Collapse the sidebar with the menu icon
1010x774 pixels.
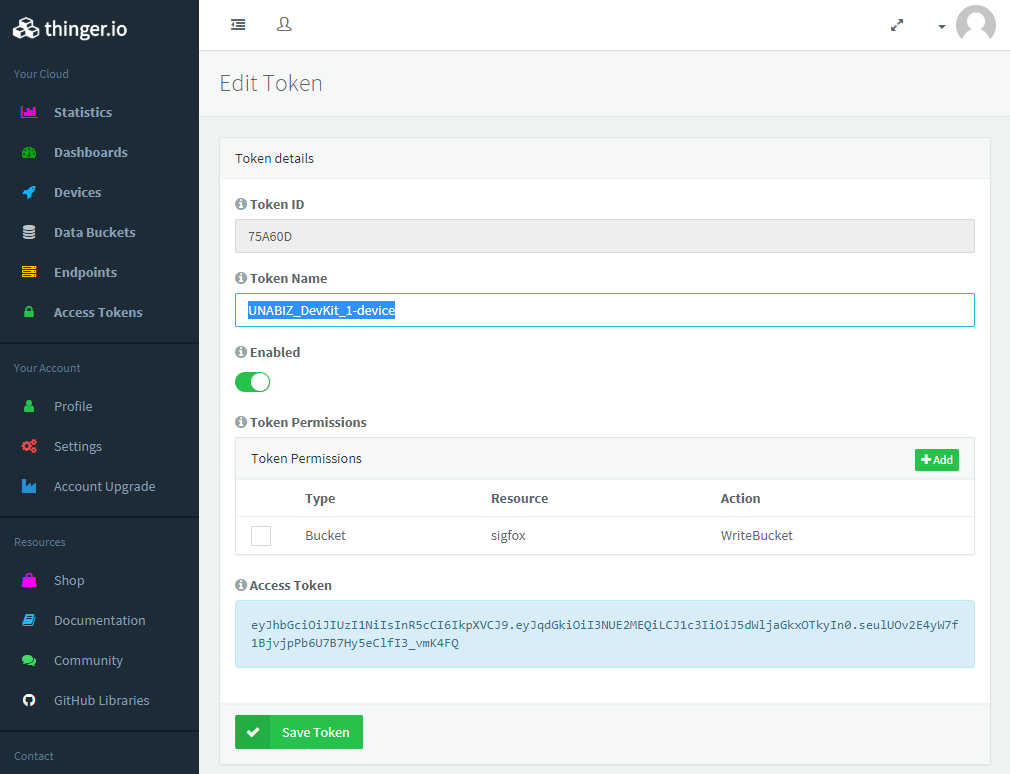click(x=238, y=24)
